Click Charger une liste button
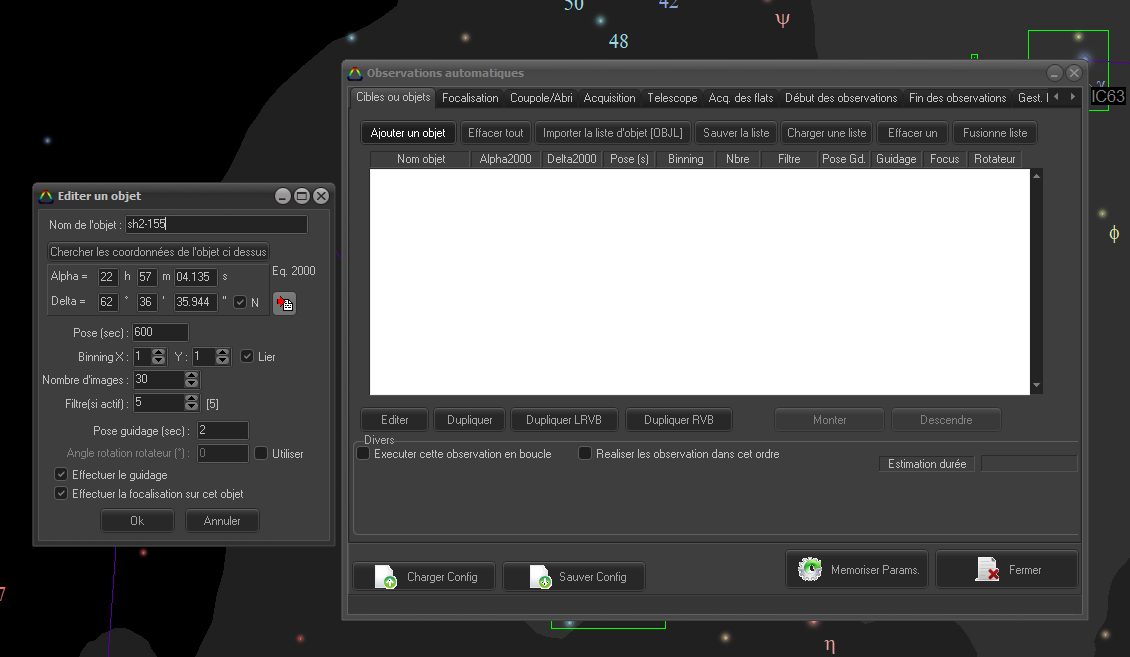This screenshot has height=657, width=1130. [x=827, y=133]
